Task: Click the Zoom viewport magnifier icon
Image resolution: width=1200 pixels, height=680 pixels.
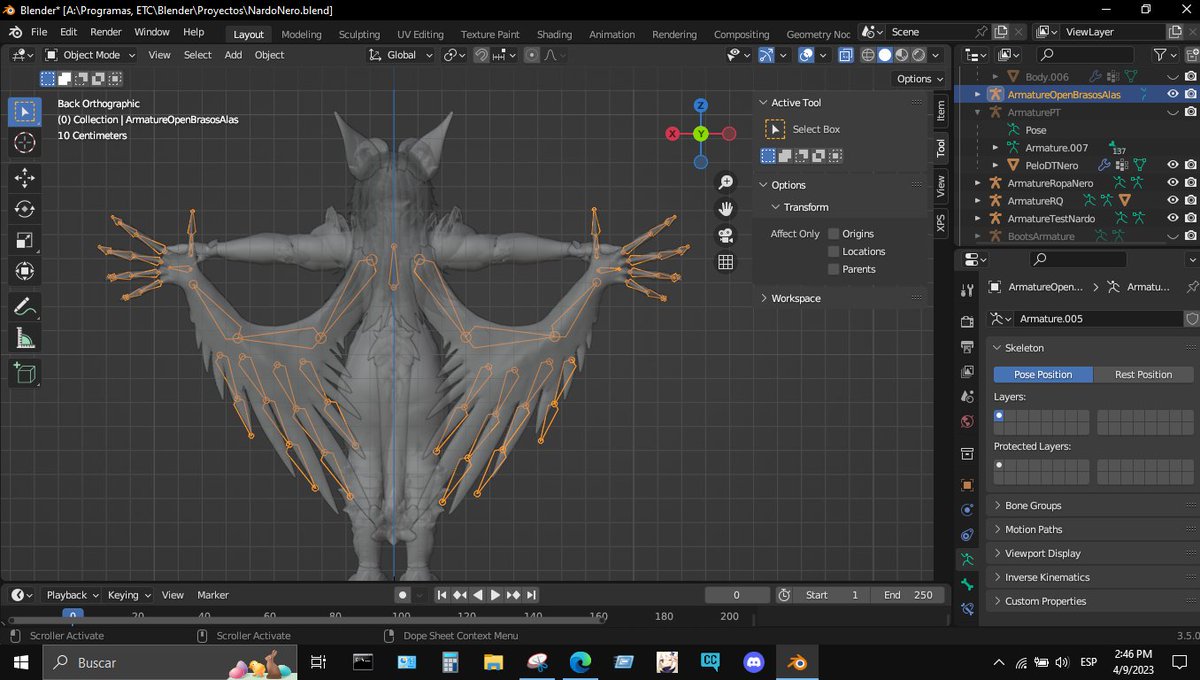Action: [726, 182]
